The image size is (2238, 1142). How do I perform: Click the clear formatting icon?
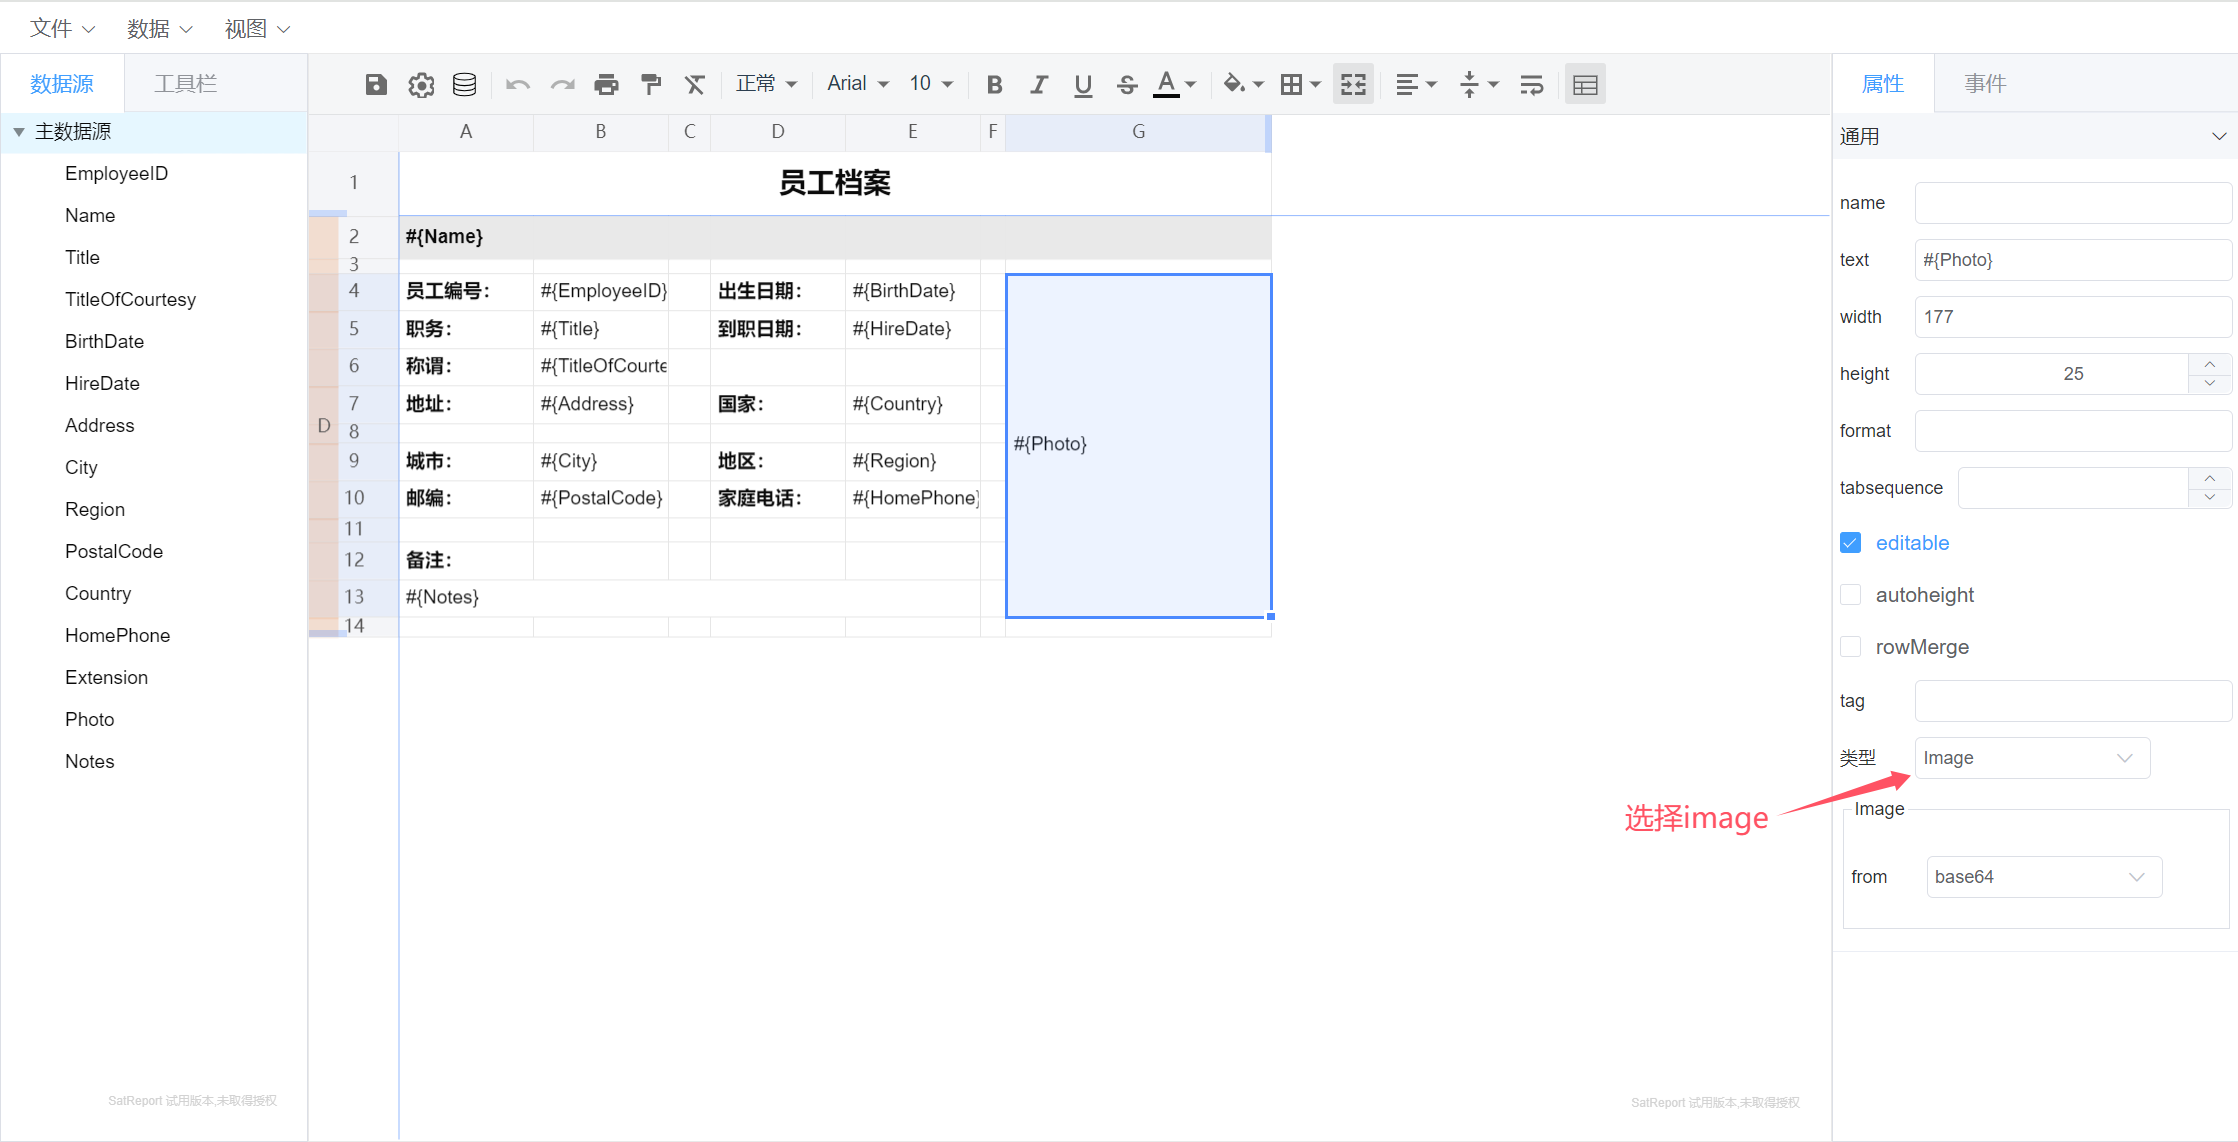694,85
